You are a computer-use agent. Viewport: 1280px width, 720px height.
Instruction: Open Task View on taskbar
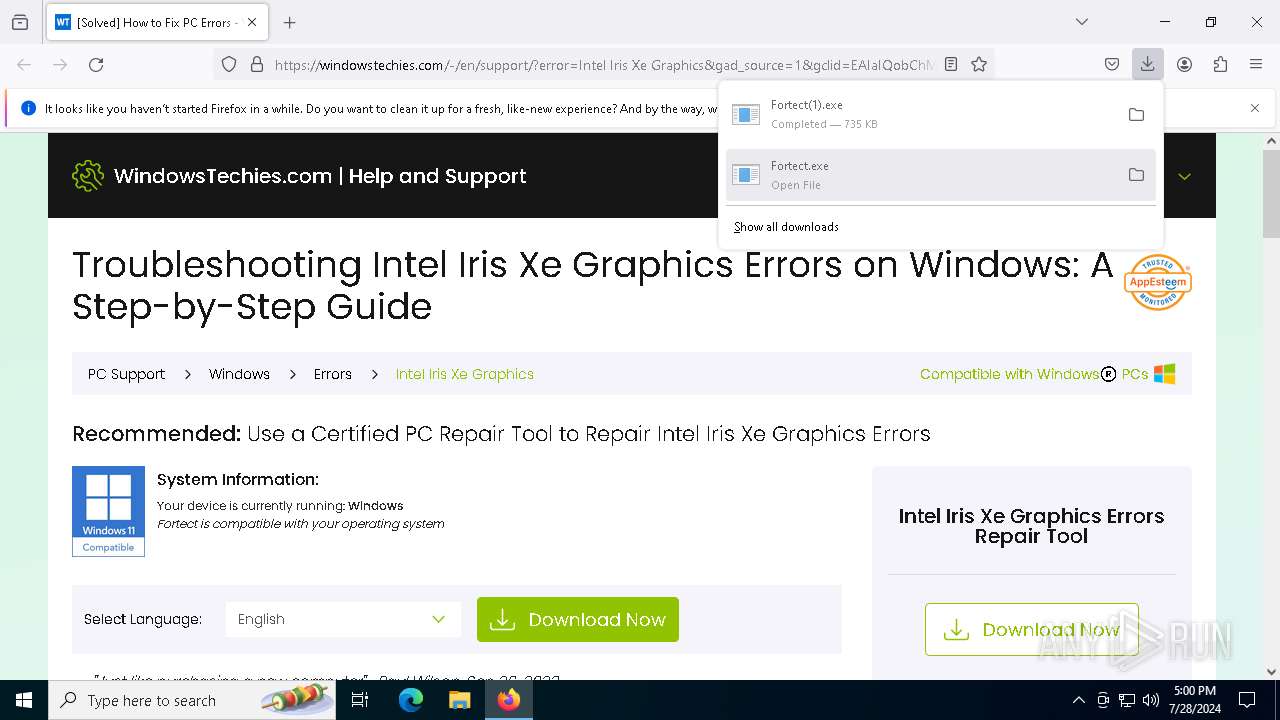click(360, 700)
